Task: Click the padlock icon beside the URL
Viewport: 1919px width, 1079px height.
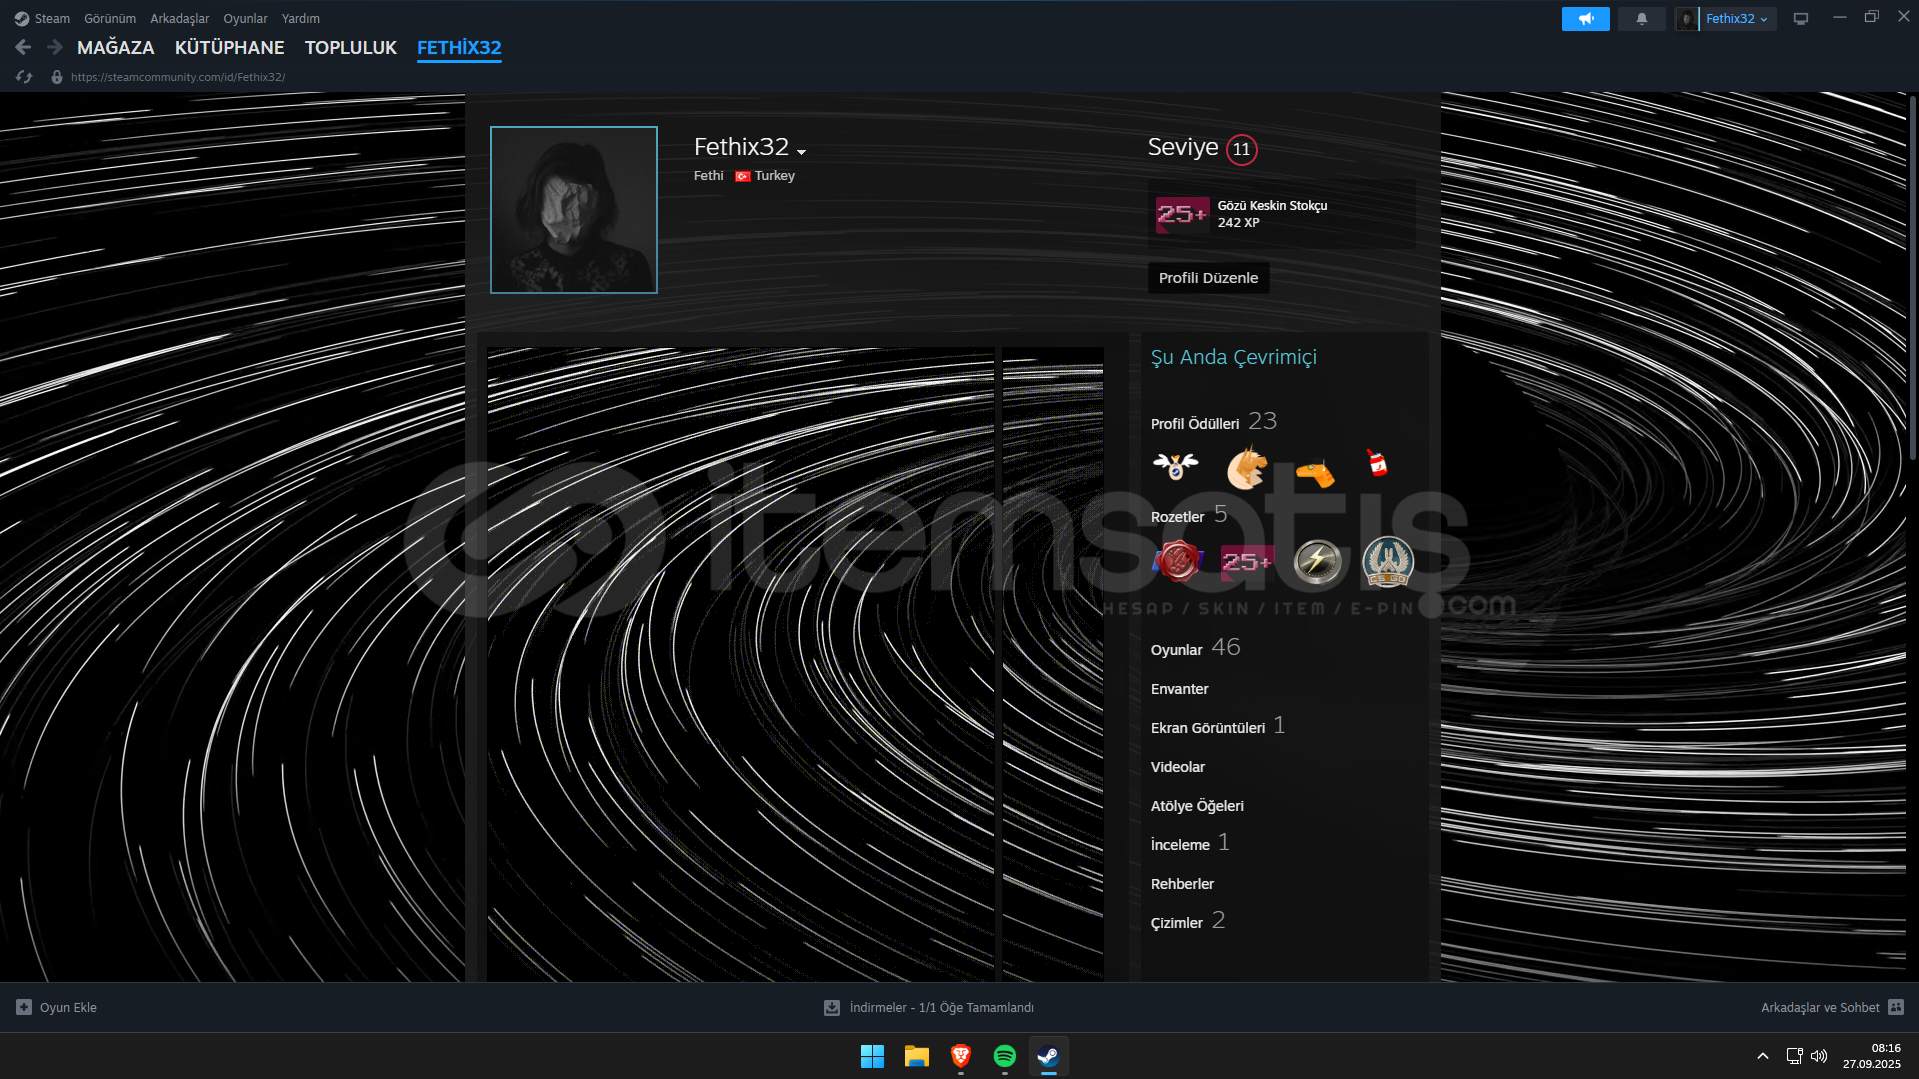Action: pyautogui.click(x=57, y=77)
